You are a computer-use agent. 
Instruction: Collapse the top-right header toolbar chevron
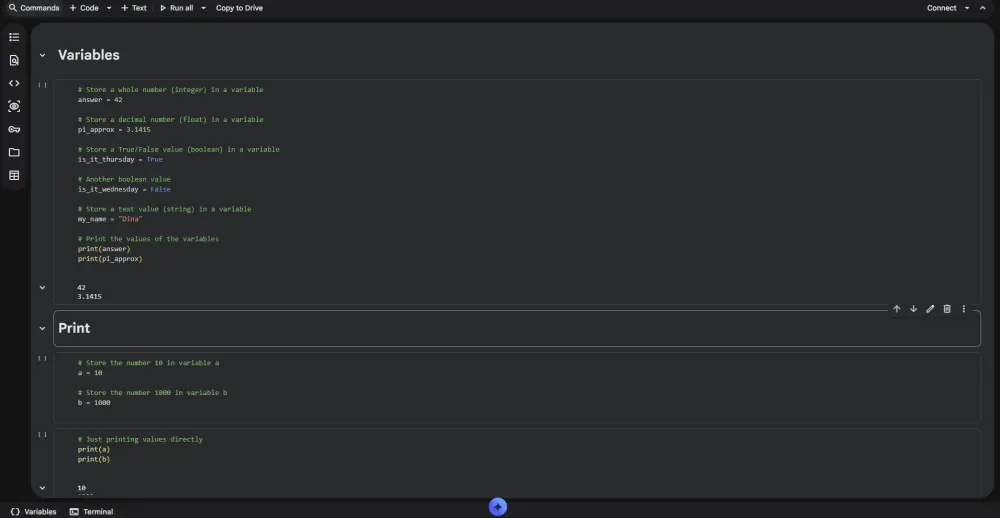[985, 8]
